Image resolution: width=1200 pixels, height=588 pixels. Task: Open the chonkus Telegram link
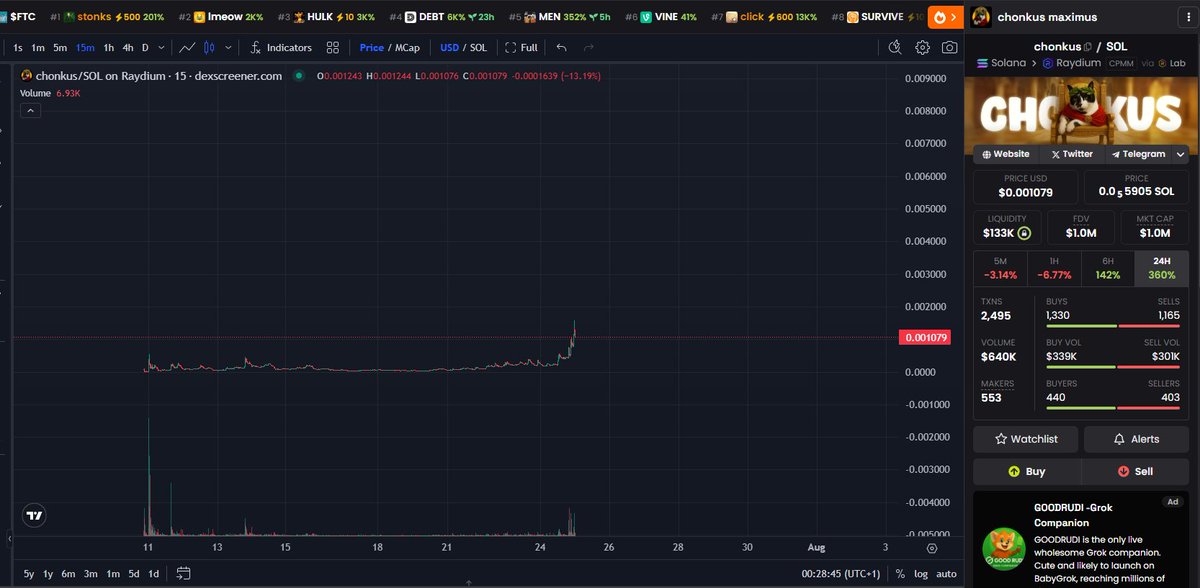1138,154
